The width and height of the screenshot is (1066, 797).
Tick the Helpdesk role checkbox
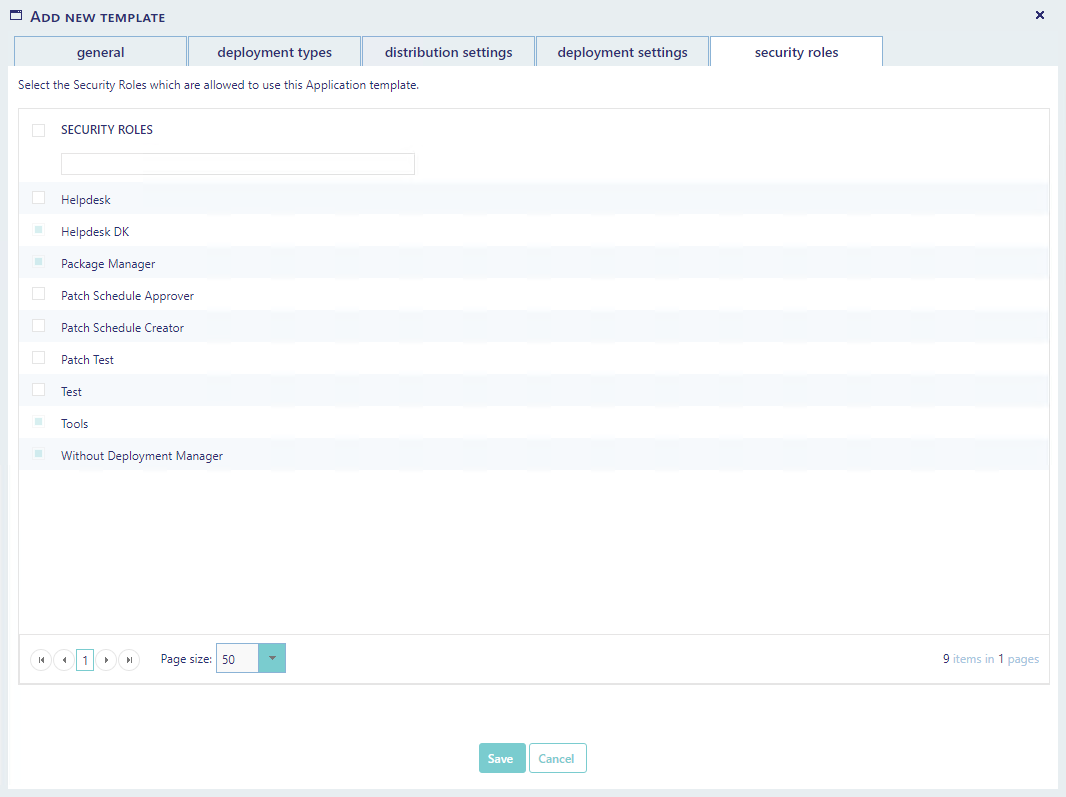[x=39, y=198]
